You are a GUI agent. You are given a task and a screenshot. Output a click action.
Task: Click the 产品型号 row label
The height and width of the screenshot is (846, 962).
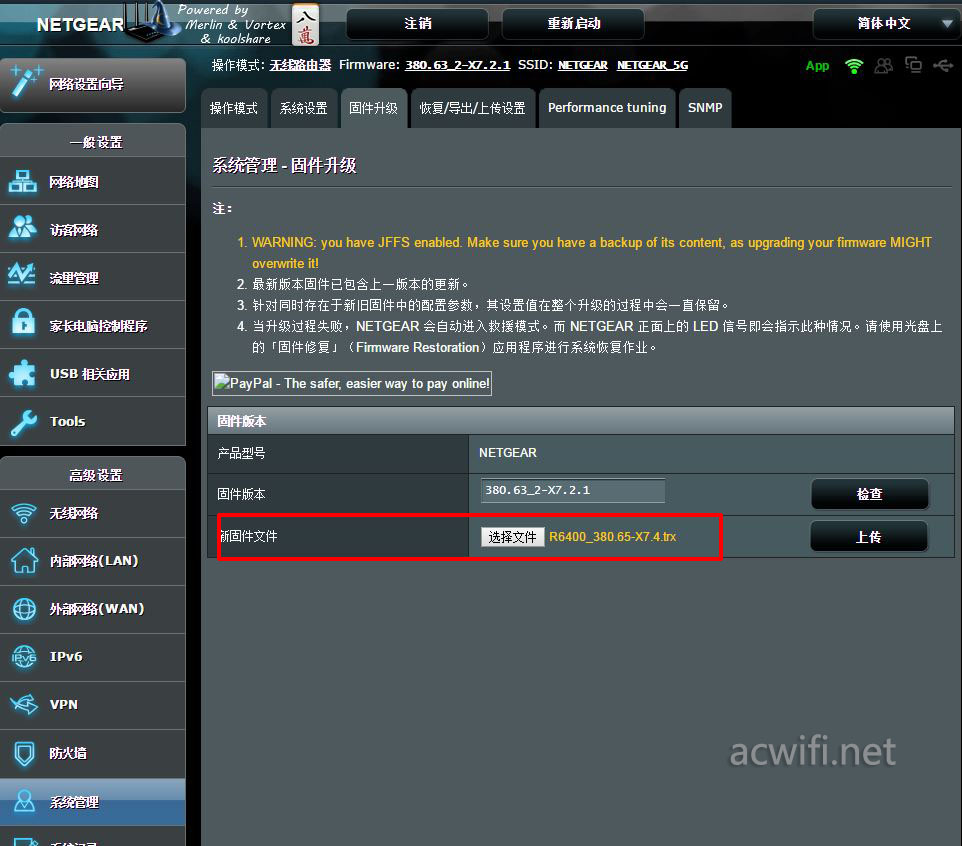coord(241,453)
